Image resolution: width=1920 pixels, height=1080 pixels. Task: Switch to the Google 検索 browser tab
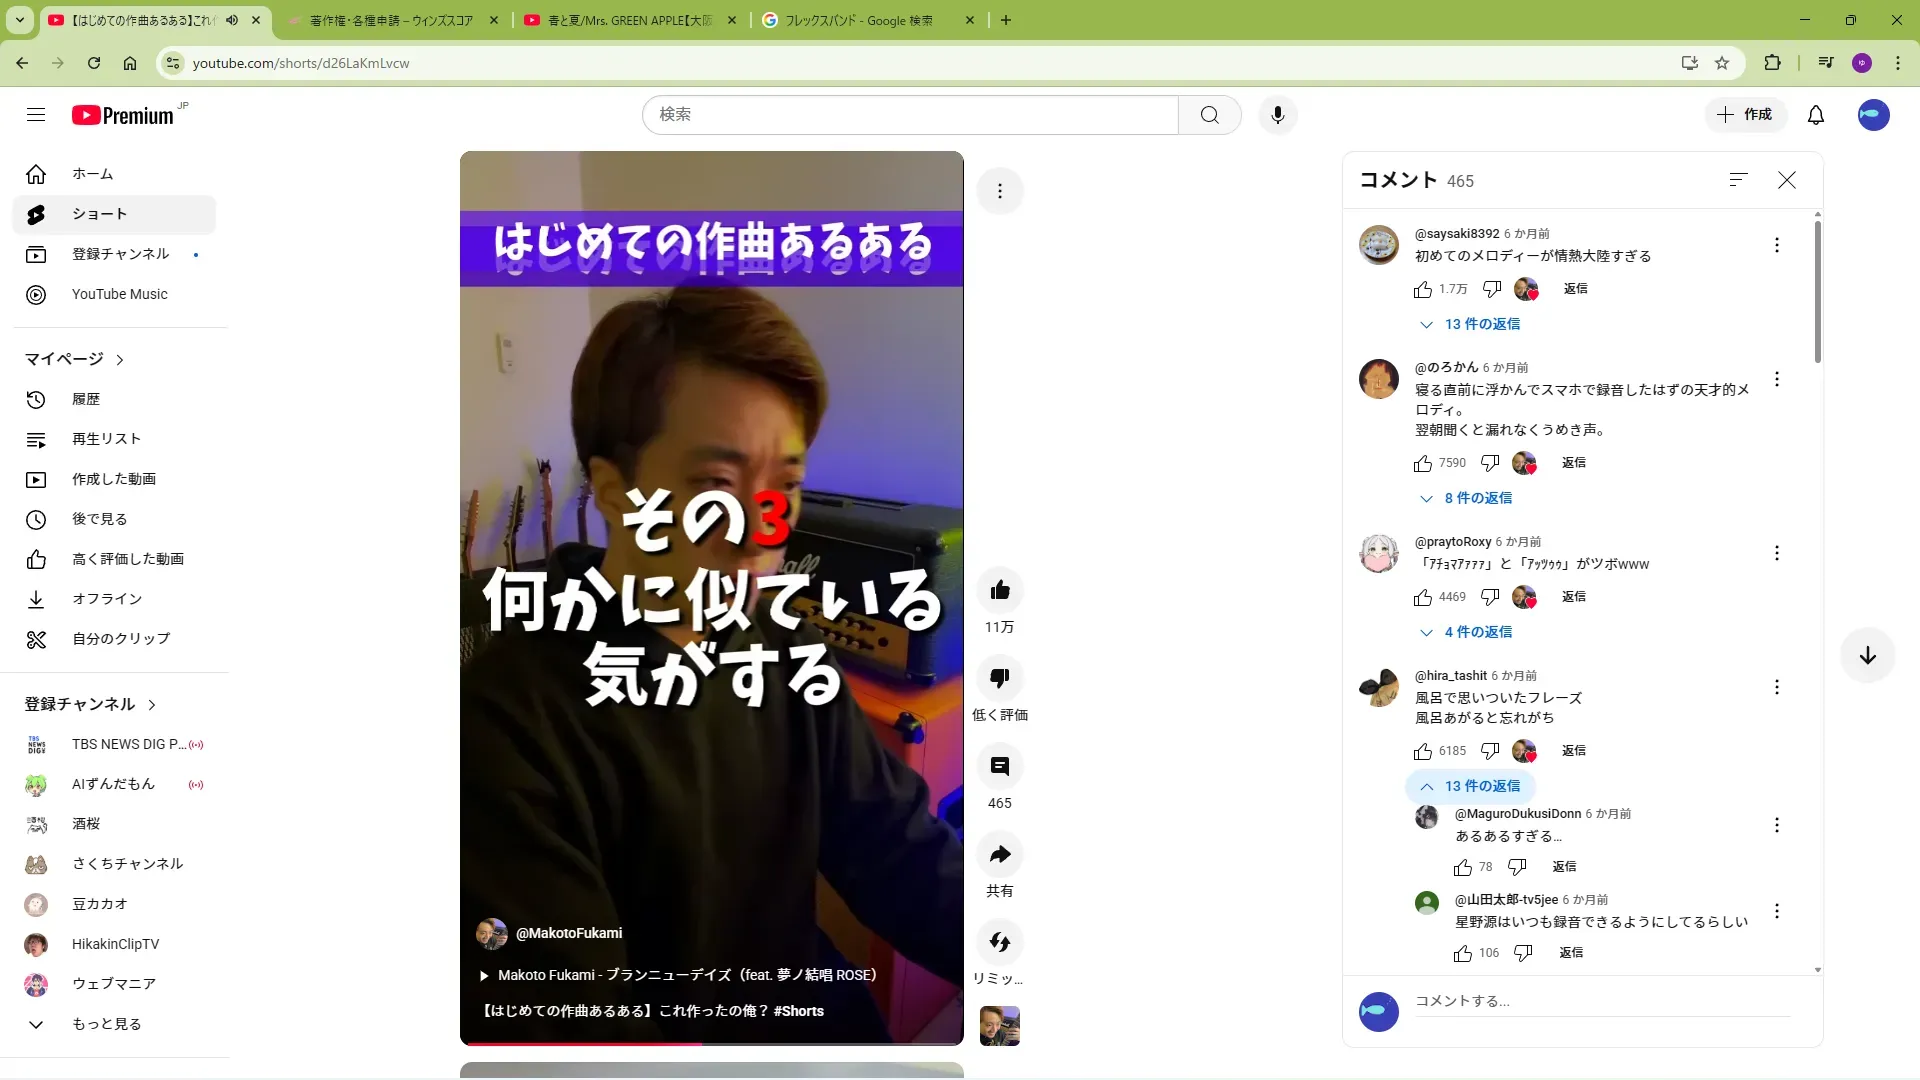(x=858, y=20)
